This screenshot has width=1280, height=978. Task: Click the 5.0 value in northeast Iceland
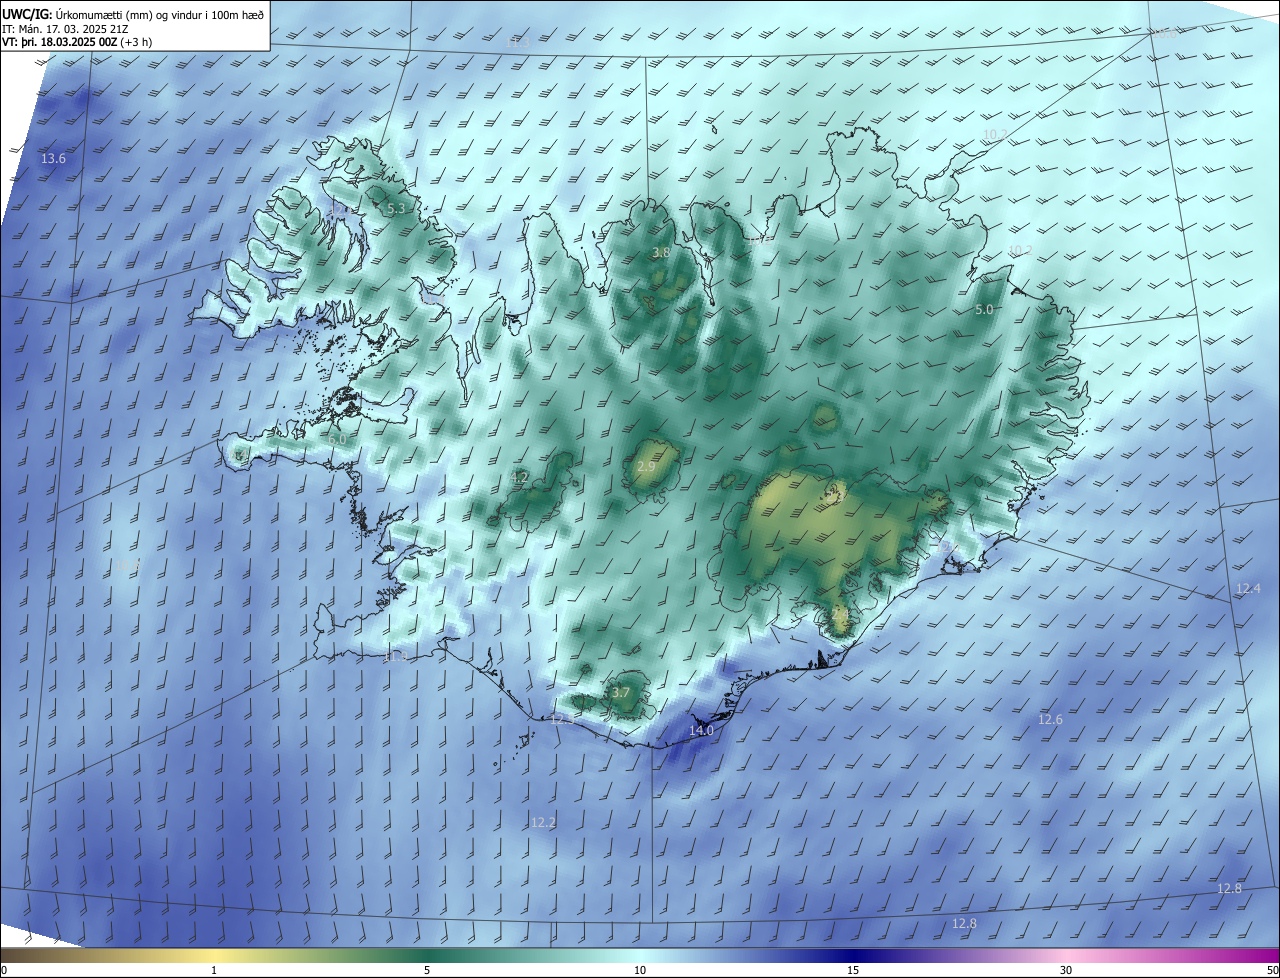[984, 310]
